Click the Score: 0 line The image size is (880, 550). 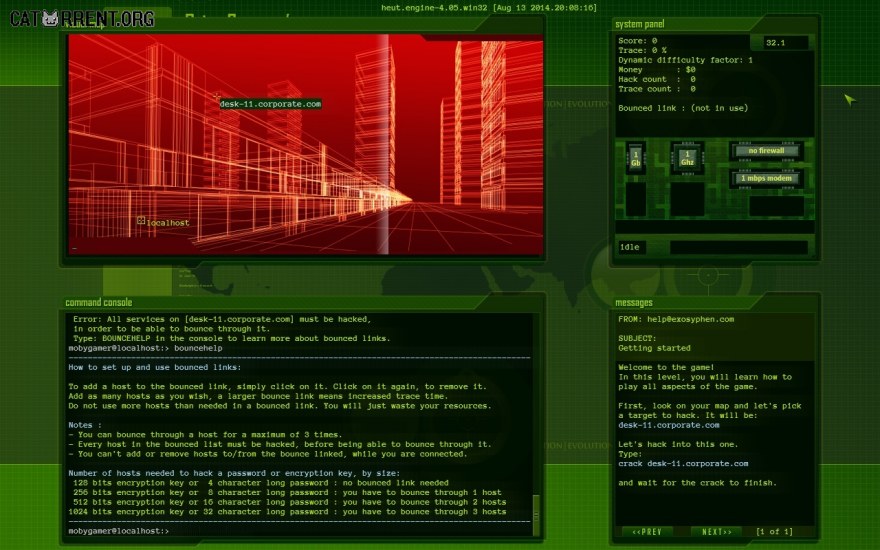point(638,40)
